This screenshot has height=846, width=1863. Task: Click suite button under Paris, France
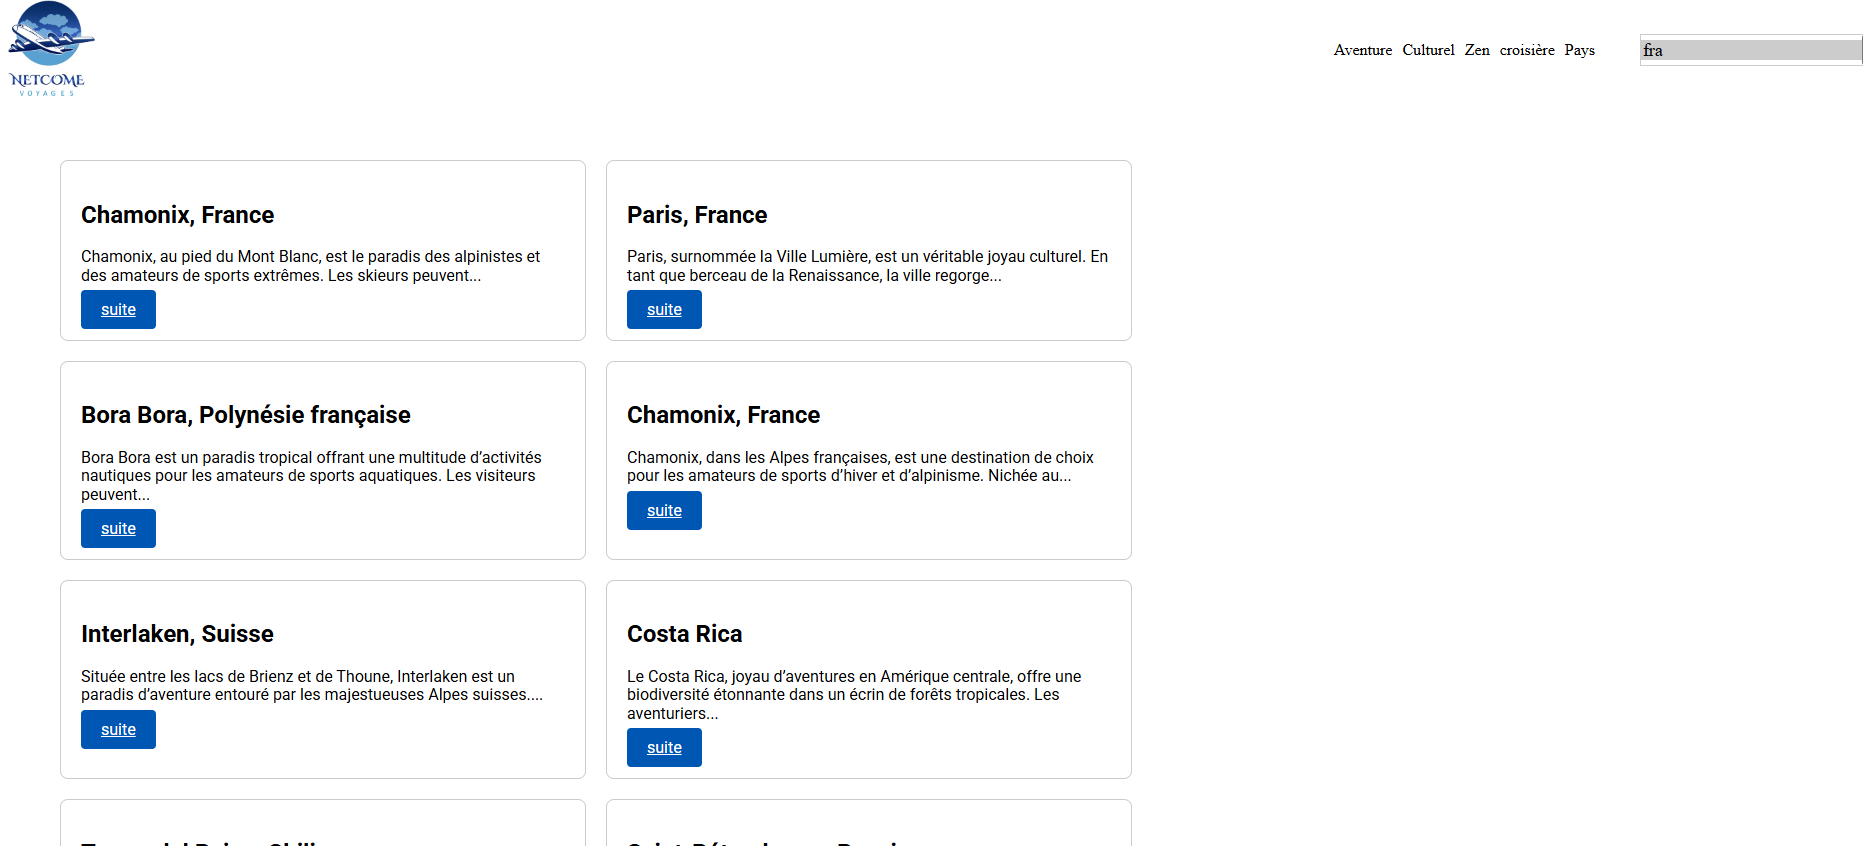[x=664, y=310]
